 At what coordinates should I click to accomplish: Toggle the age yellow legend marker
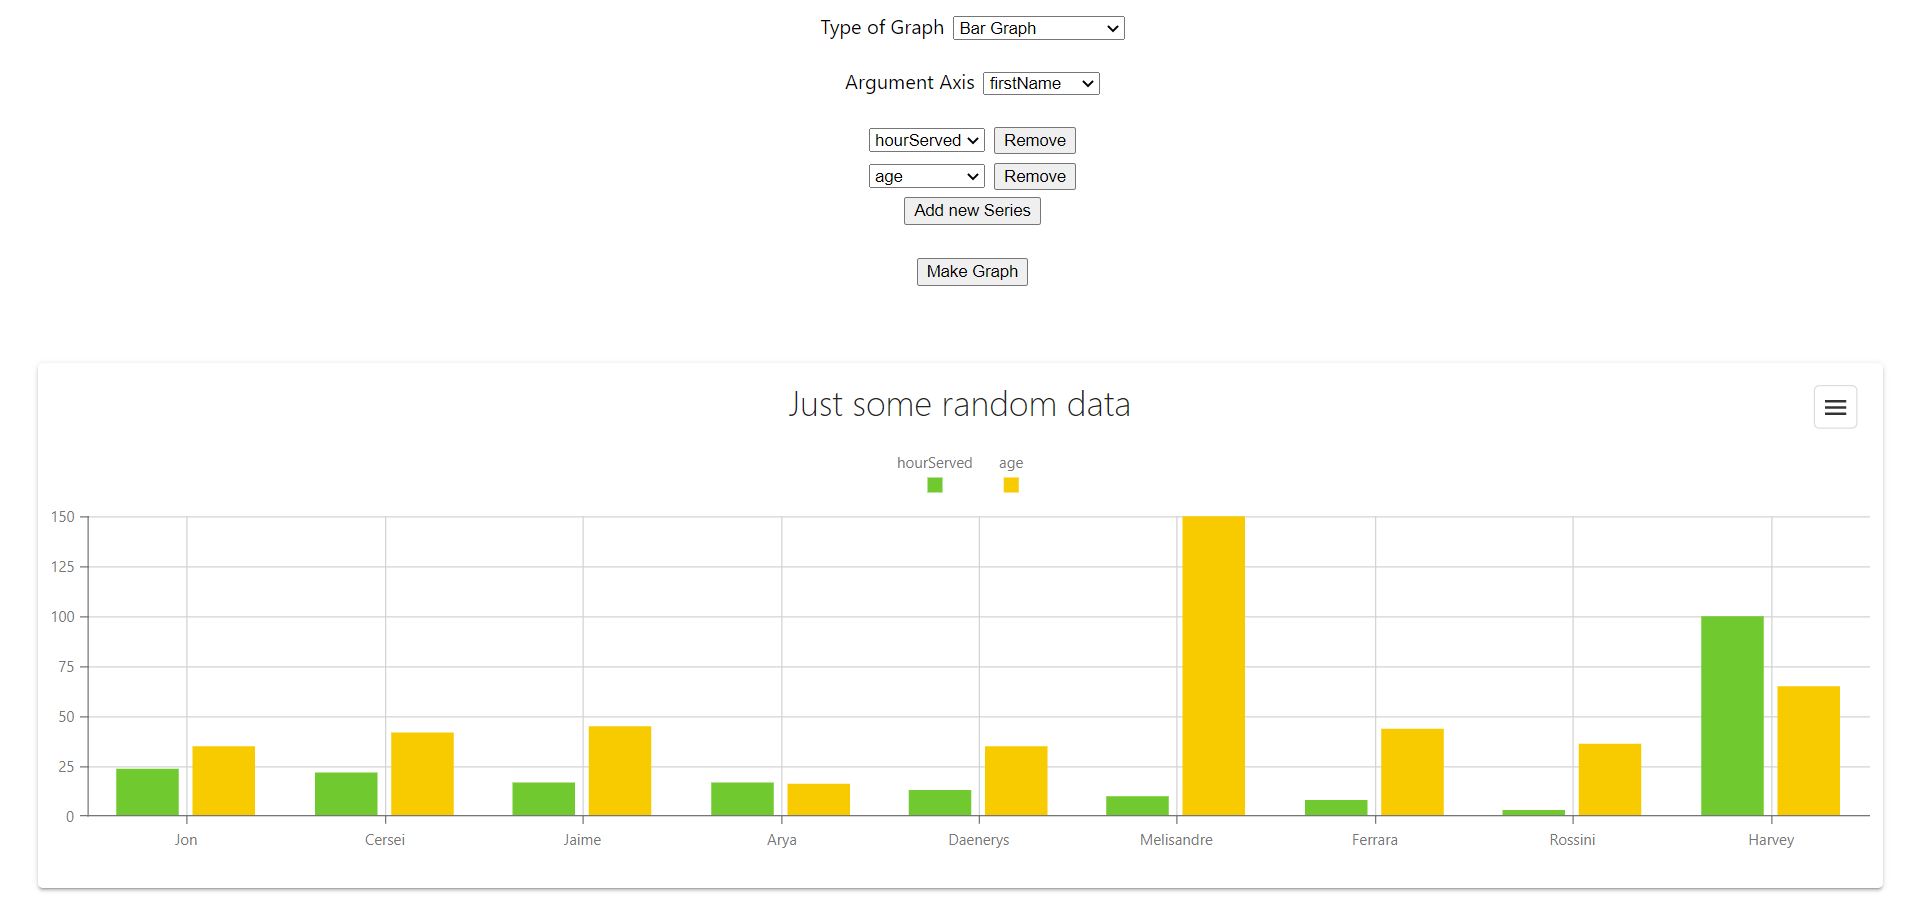[1011, 485]
